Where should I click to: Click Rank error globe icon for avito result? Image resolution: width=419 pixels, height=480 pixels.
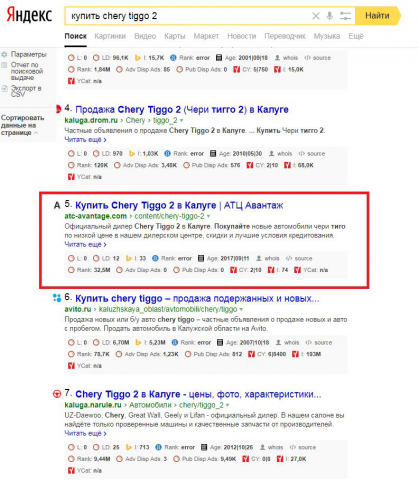pyautogui.click(x=175, y=342)
